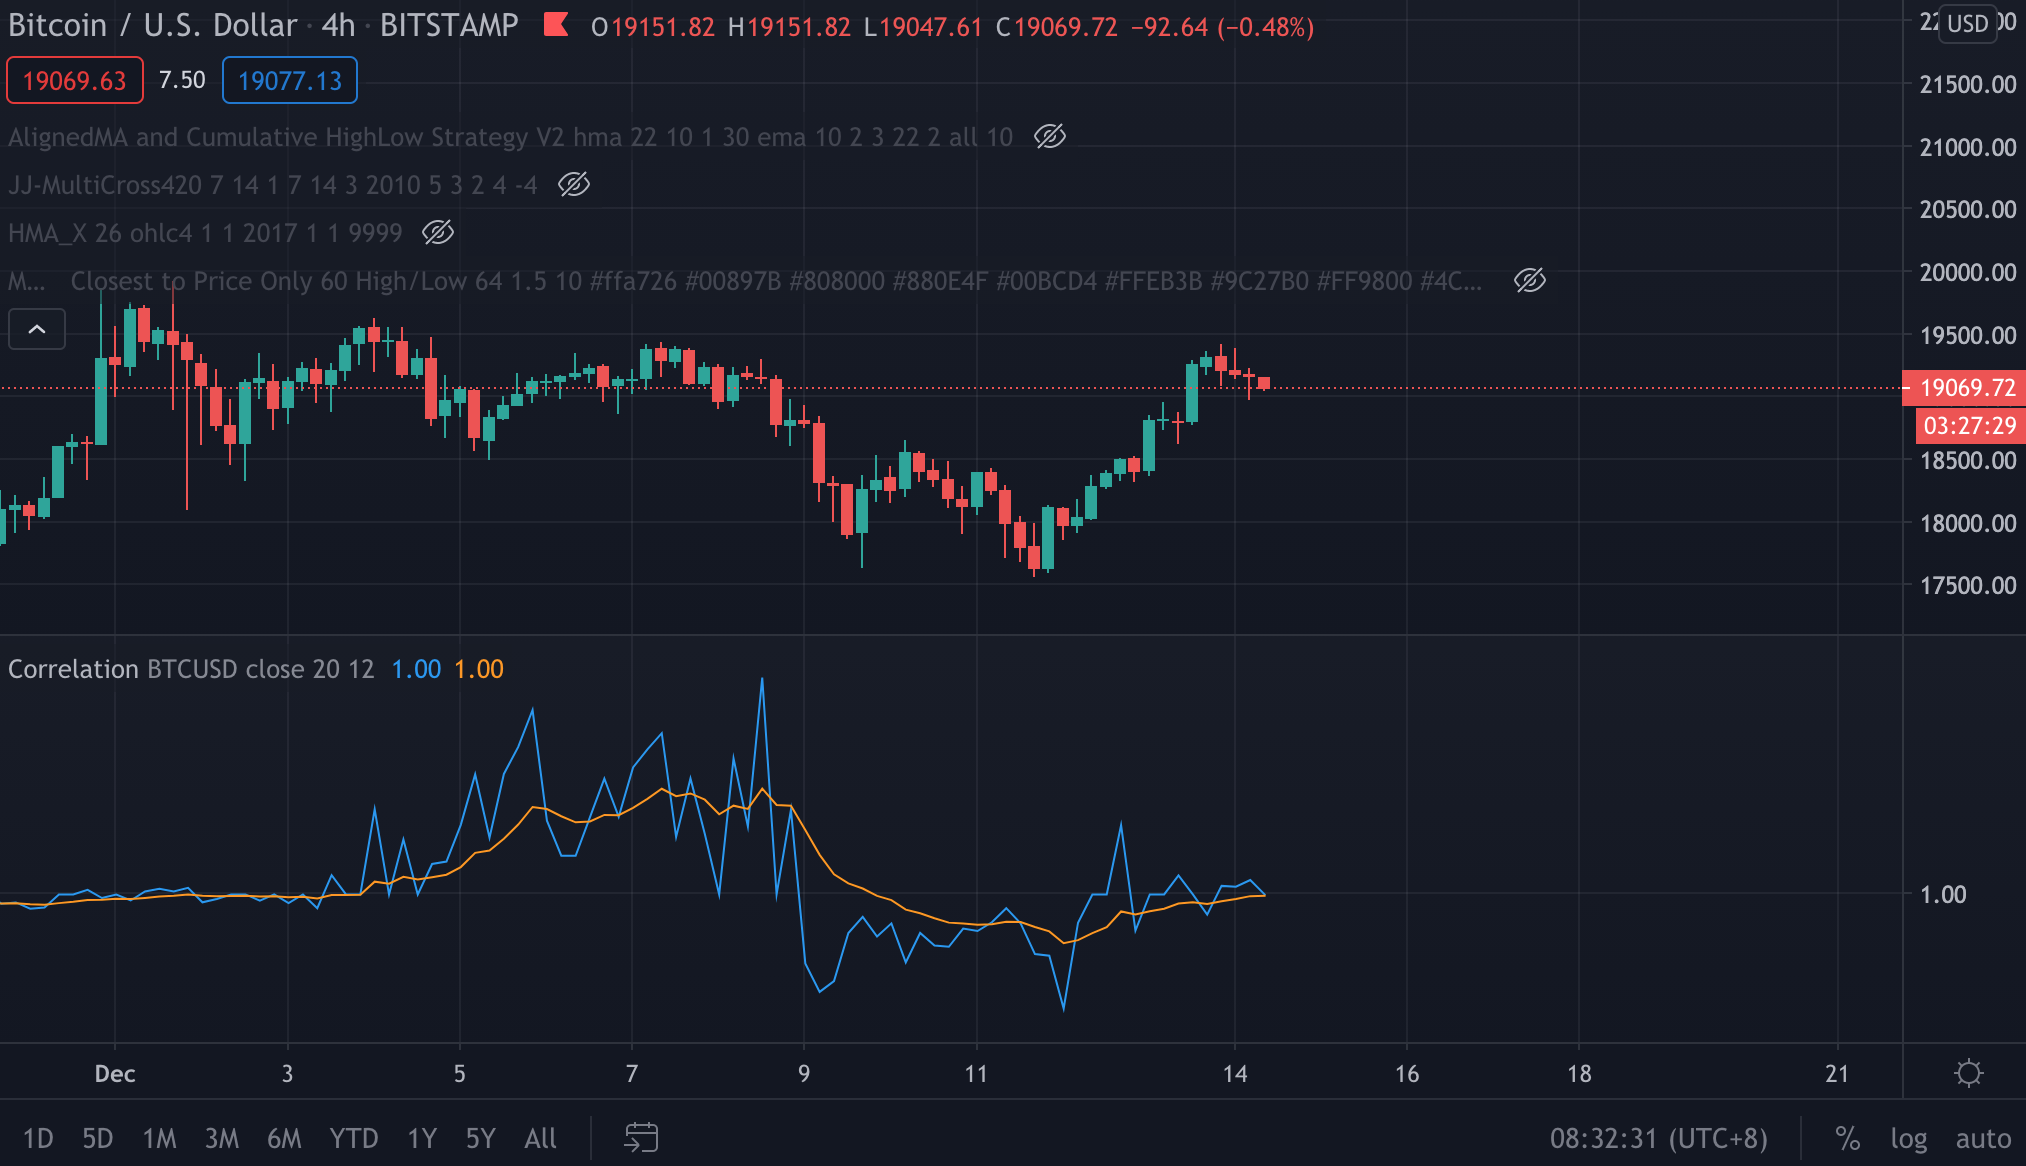
Task: Click the 20000.00 price axis label
Action: tap(1968, 272)
